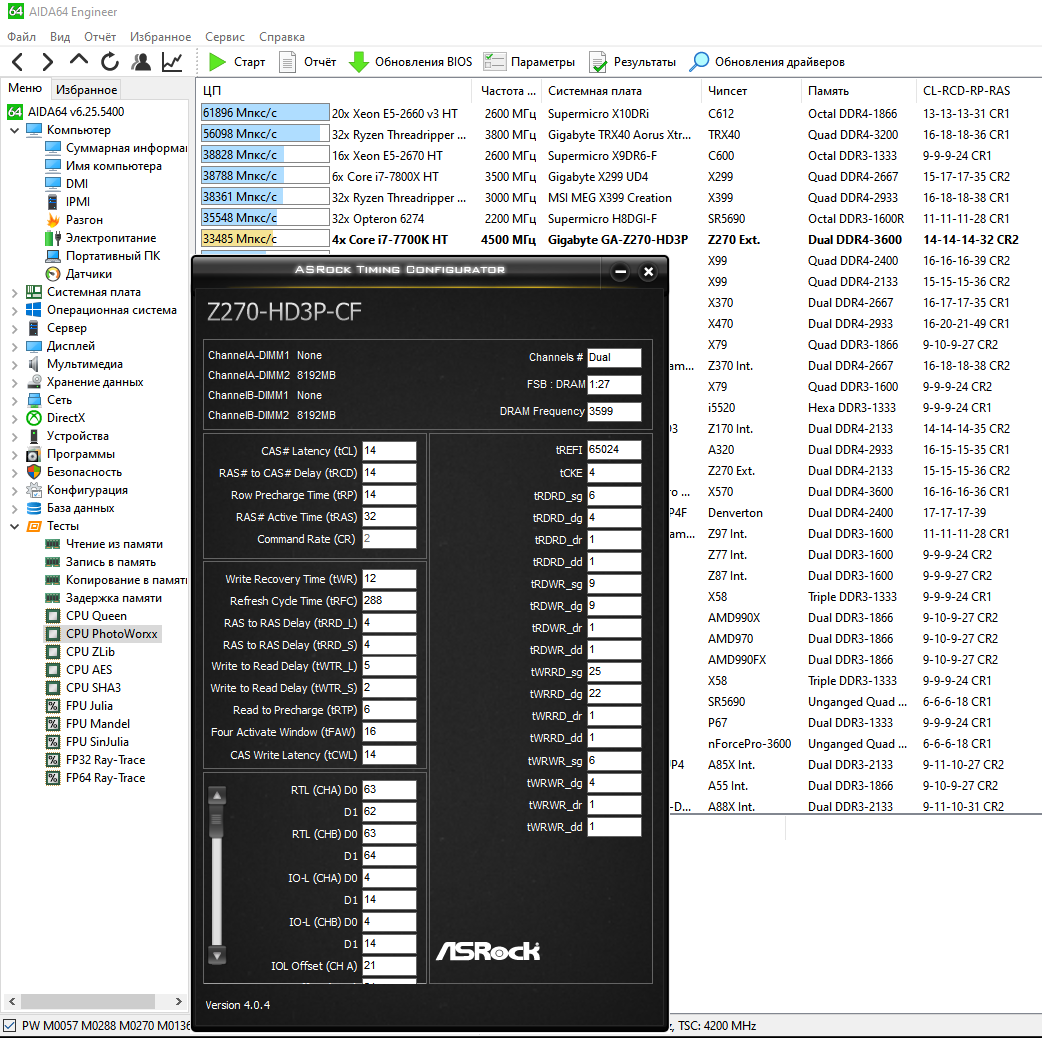Open the Избранное menu in menu bar
This screenshot has width=1042, height=1038.
pyautogui.click(x=160, y=37)
